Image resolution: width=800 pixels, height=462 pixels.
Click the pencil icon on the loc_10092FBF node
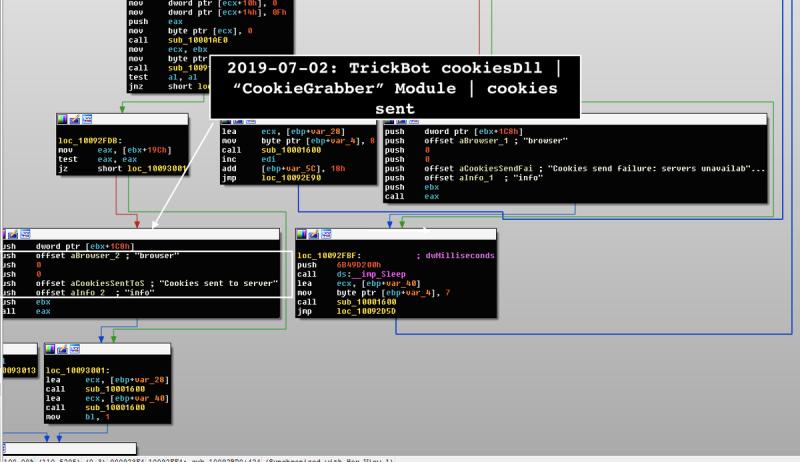coord(311,235)
